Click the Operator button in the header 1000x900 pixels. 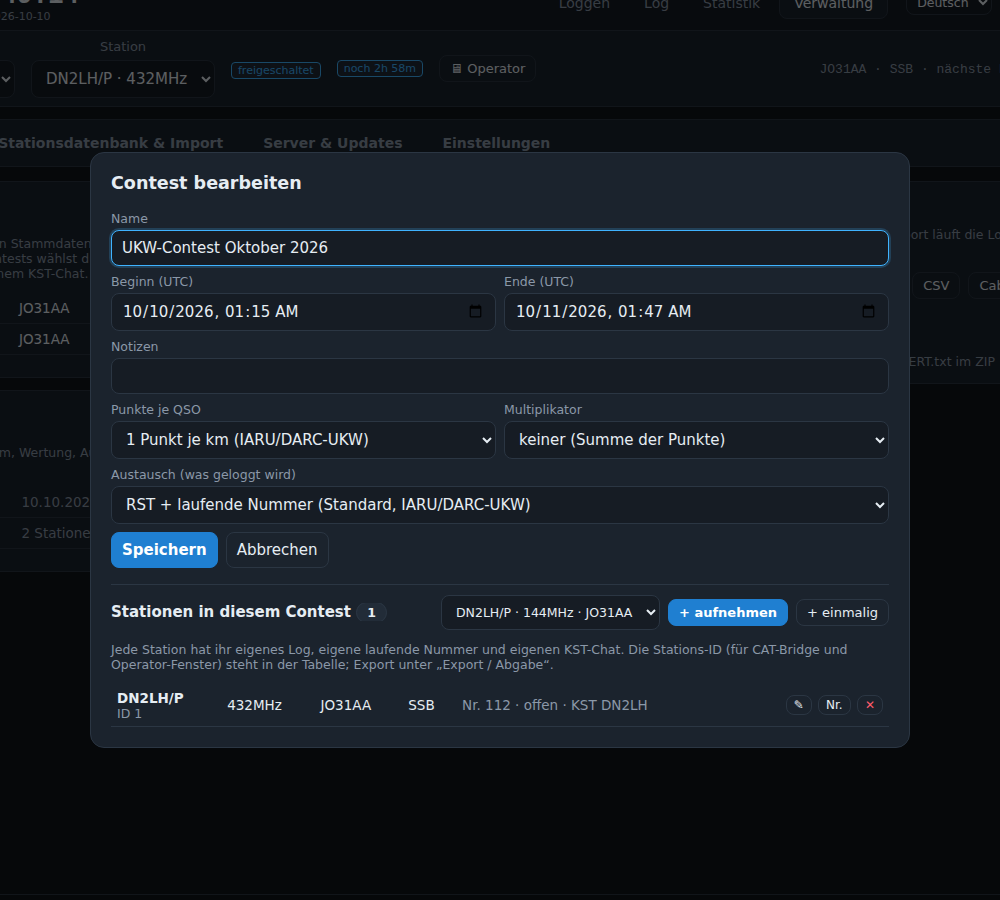click(488, 68)
